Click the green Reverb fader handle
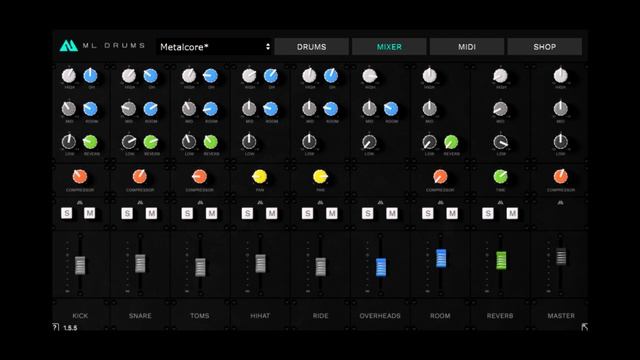The height and width of the screenshot is (360, 640). click(501, 260)
